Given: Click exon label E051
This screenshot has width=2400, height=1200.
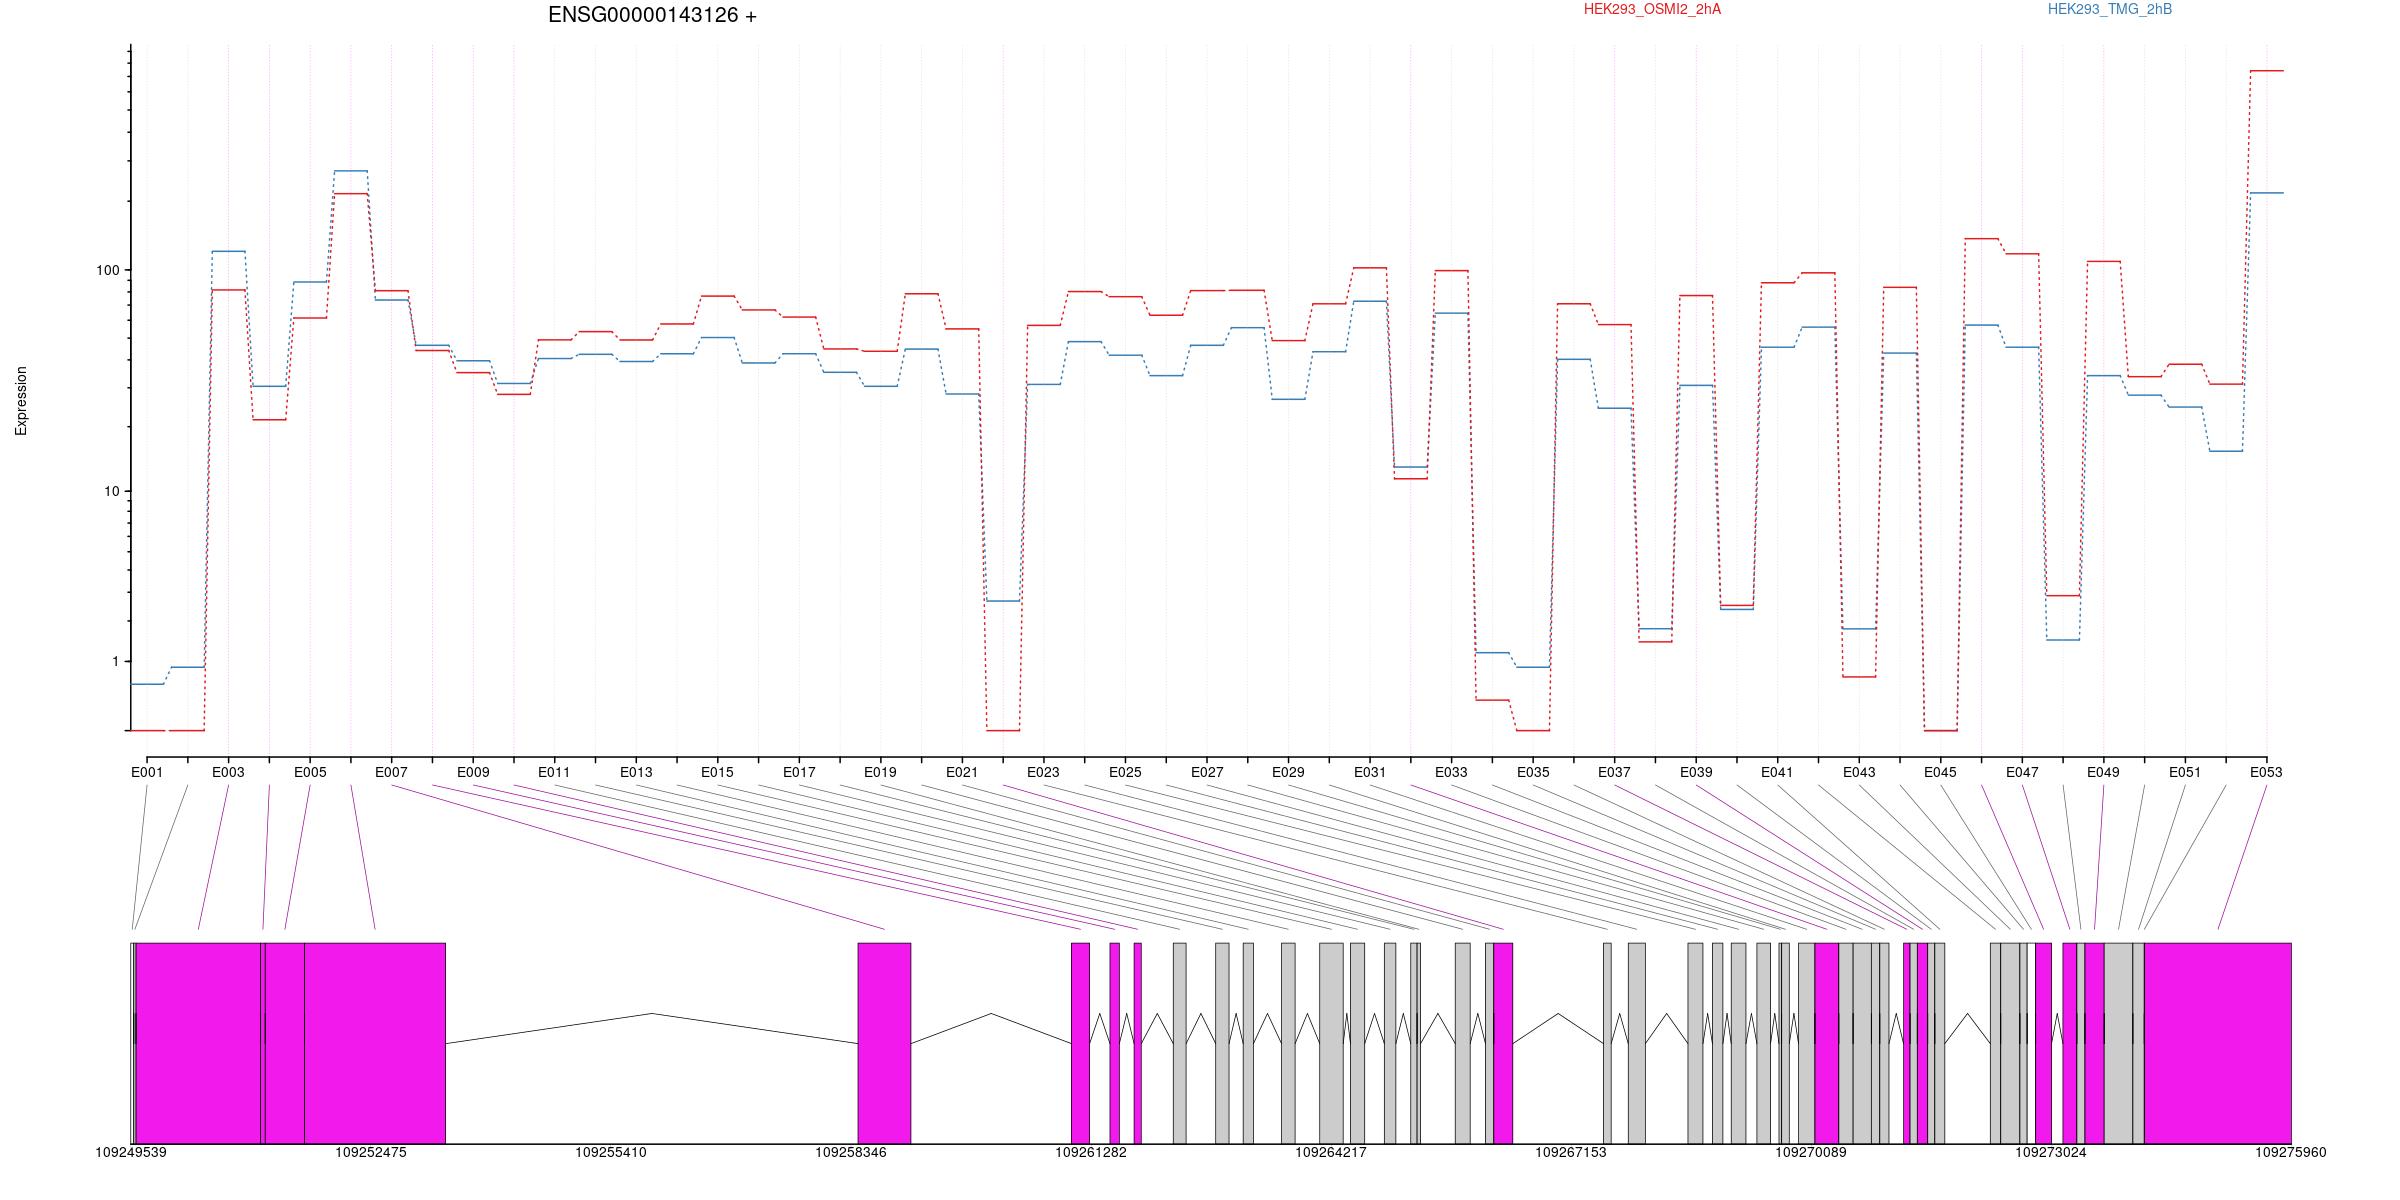Looking at the screenshot, I should 2185,772.
